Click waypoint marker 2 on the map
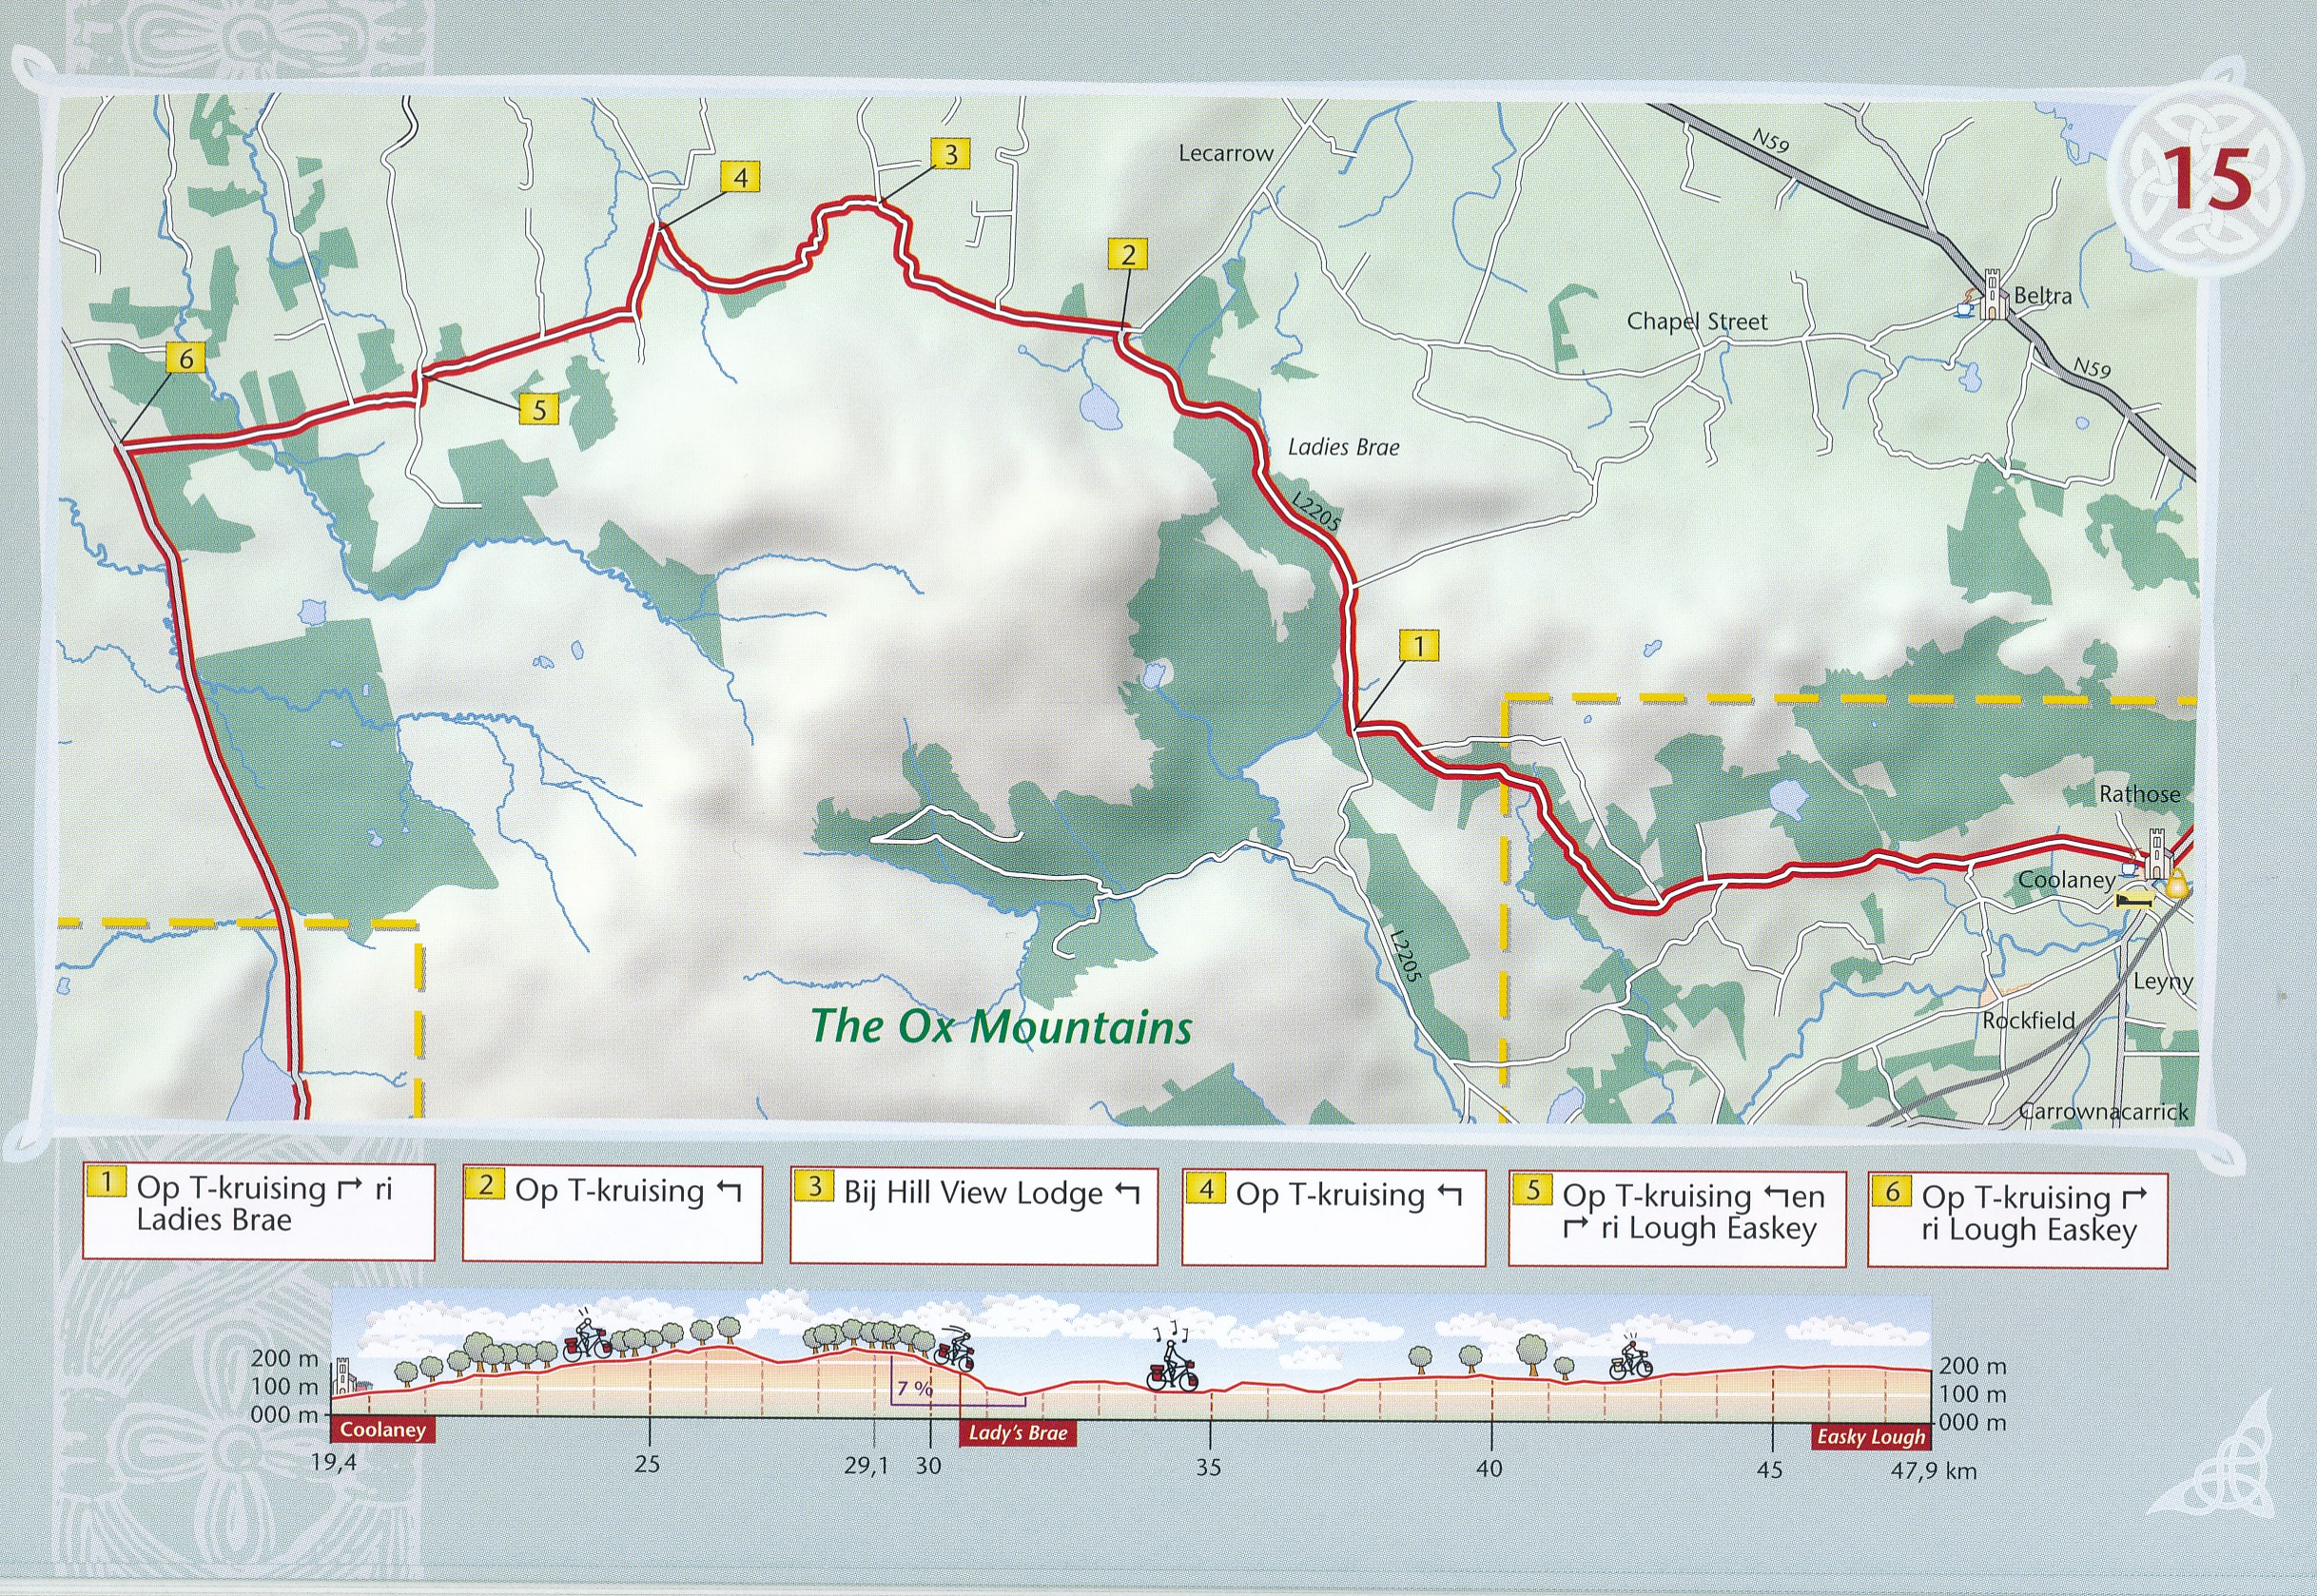Screen dimensions: 2317x1596 pyautogui.click(x=1128, y=255)
